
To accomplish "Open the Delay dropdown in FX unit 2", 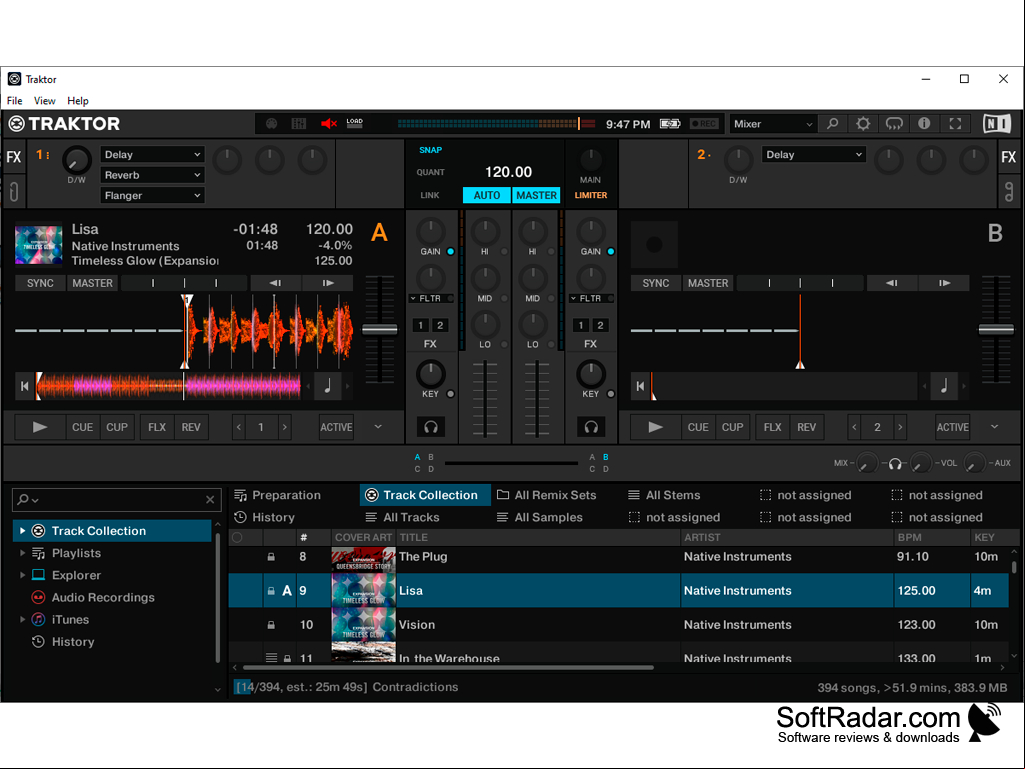I will pos(814,154).
